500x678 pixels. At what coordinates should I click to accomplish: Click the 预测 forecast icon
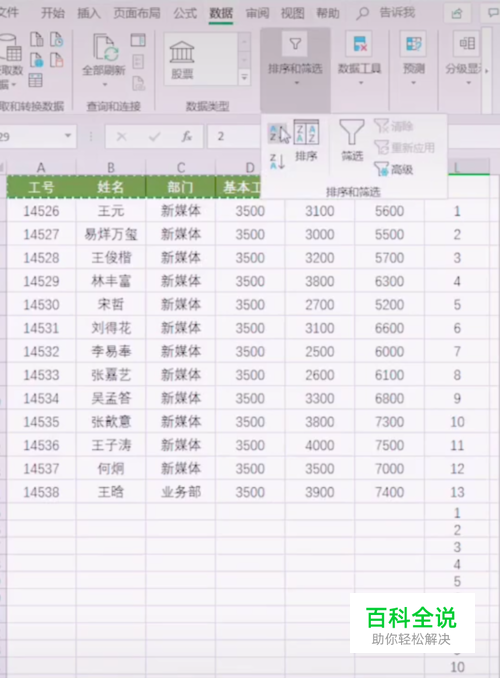413,44
